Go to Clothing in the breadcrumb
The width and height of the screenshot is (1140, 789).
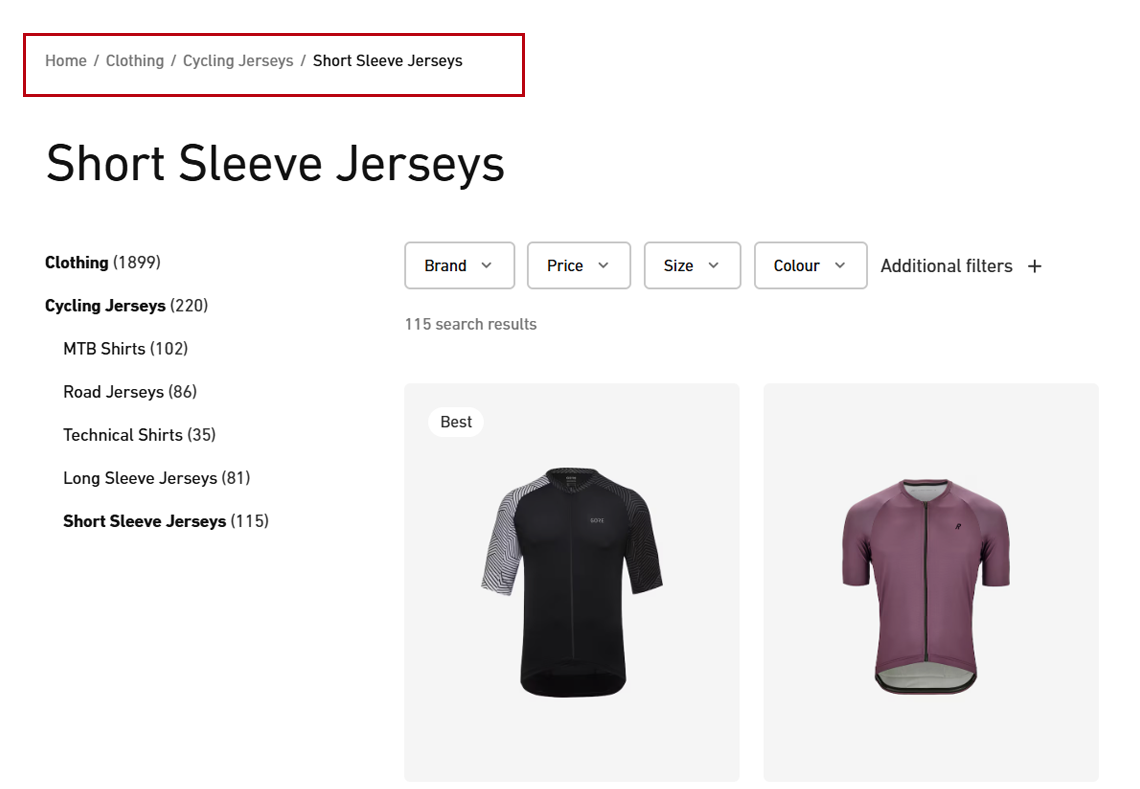(x=135, y=61)
